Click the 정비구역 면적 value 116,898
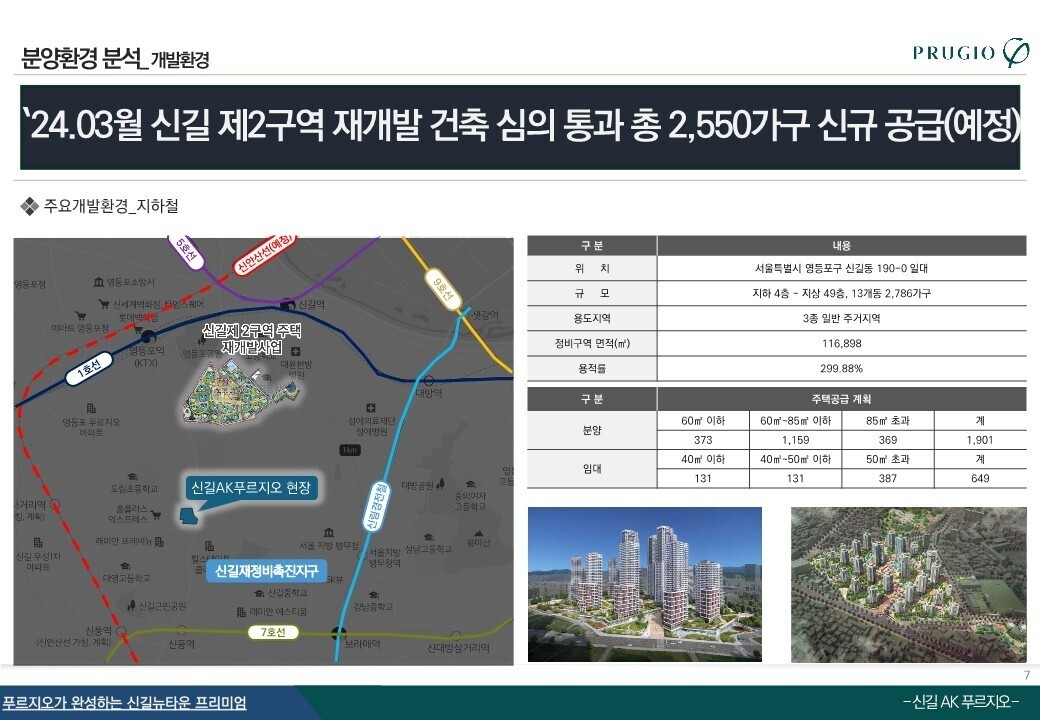 tap(842, 343)
